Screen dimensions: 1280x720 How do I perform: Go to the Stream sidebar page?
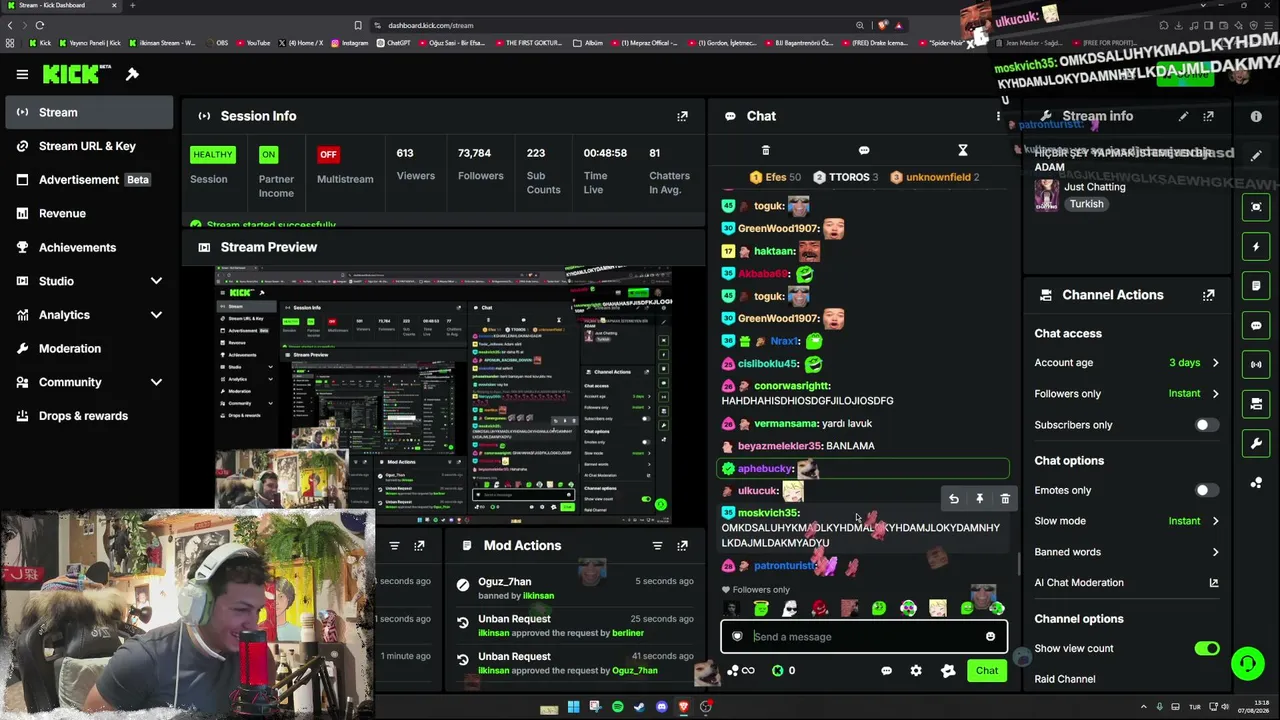pyautogui.click(x=90, y=113)
